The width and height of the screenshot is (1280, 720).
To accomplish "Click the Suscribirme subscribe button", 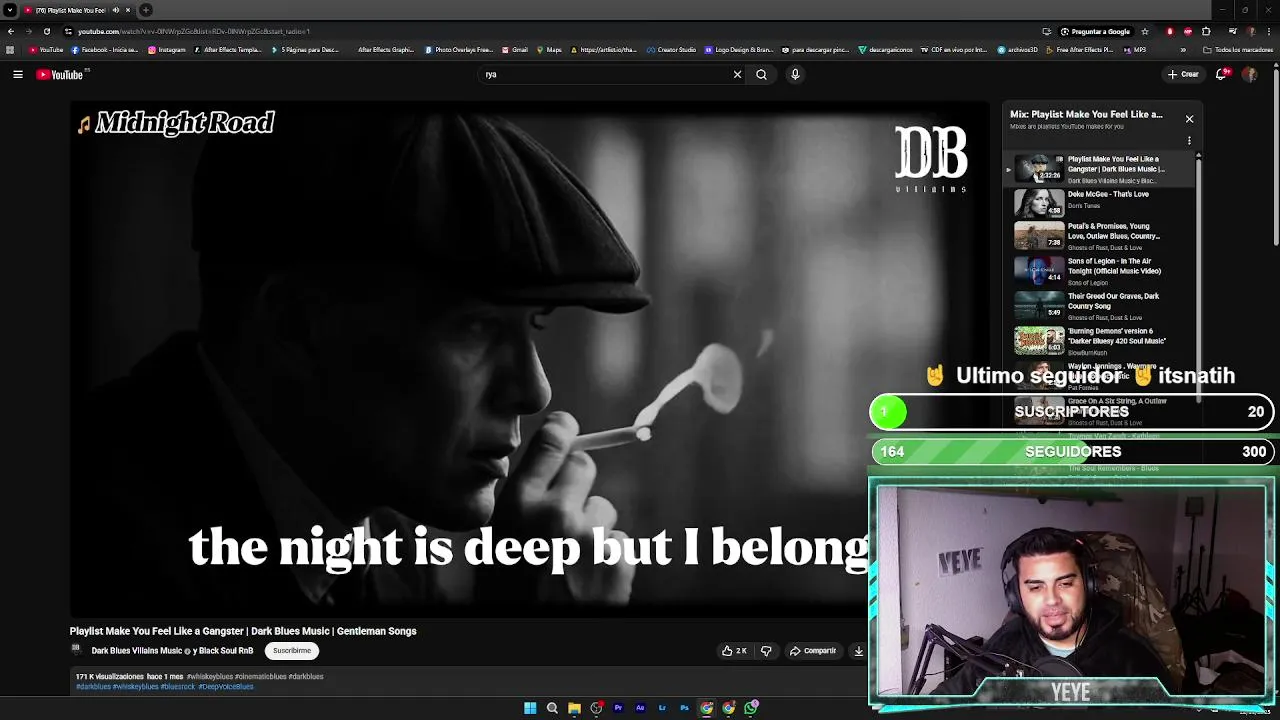I will coord(292,651).
